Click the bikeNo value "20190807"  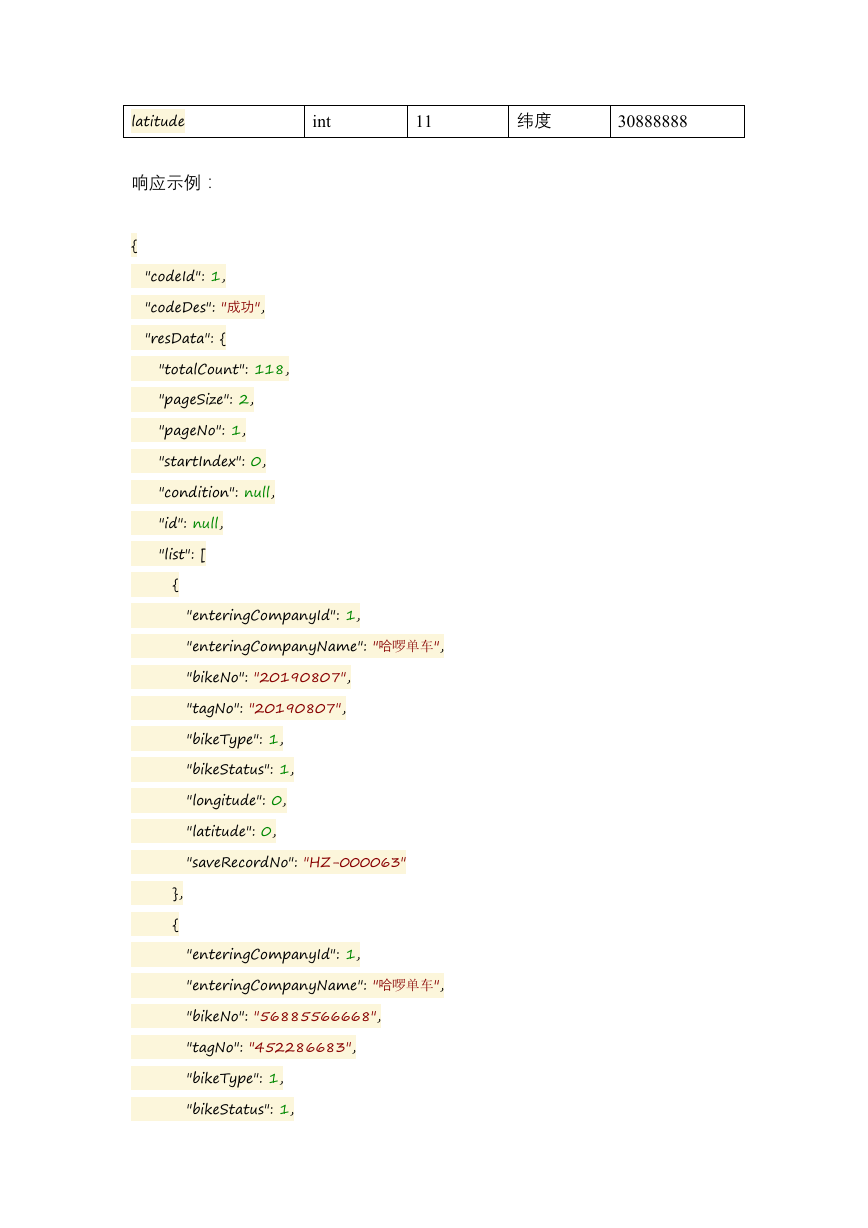click(300, 677)
